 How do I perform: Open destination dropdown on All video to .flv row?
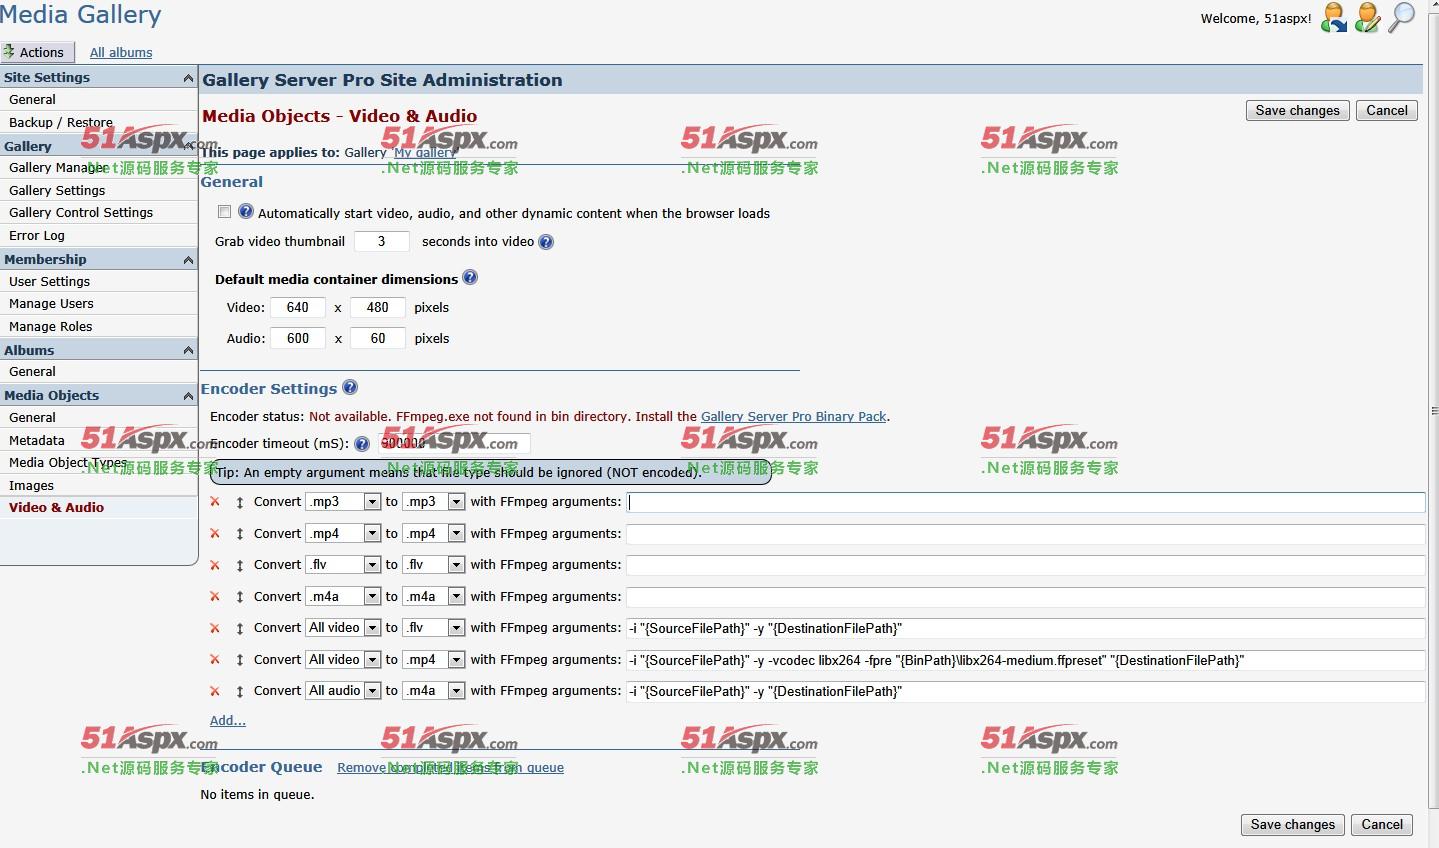pyautogui.click(x=434, y=628)
